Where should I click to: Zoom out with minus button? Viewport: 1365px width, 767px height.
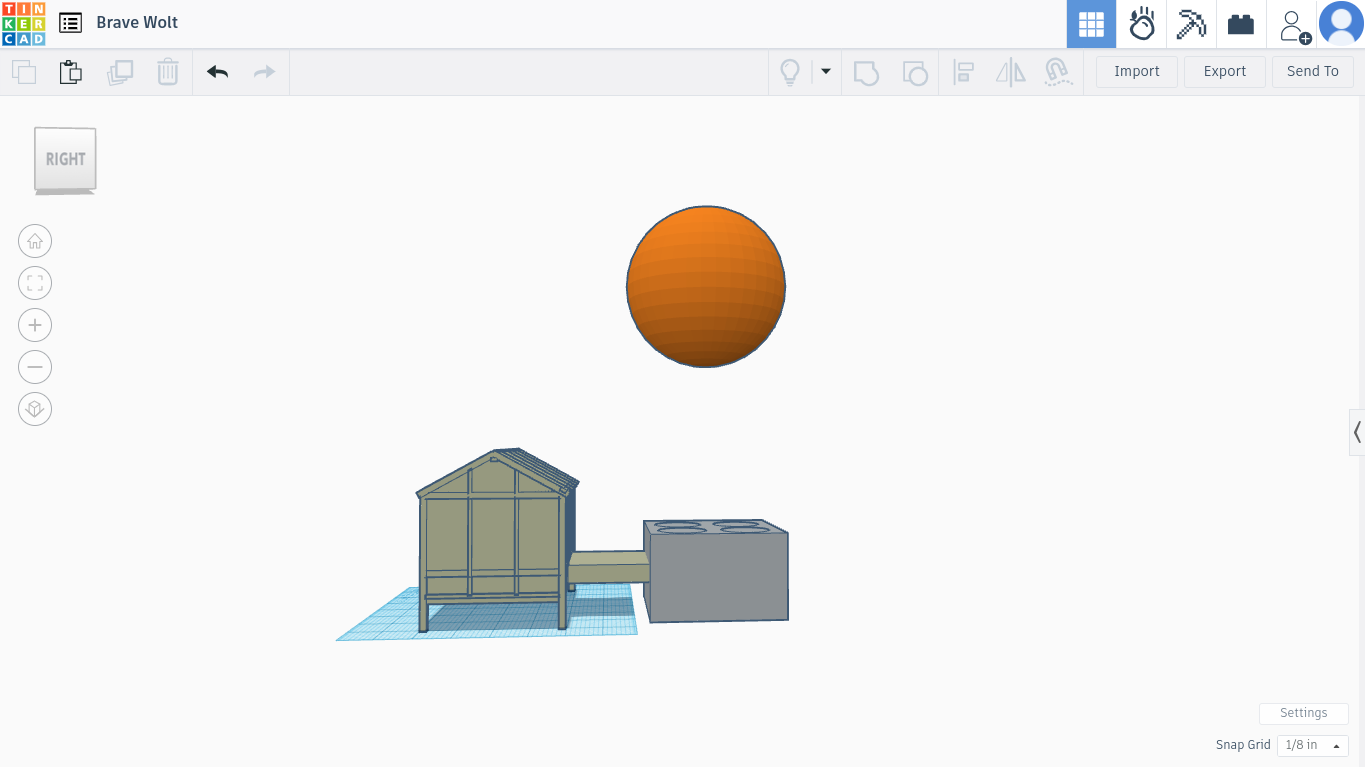tap(35, 367)
